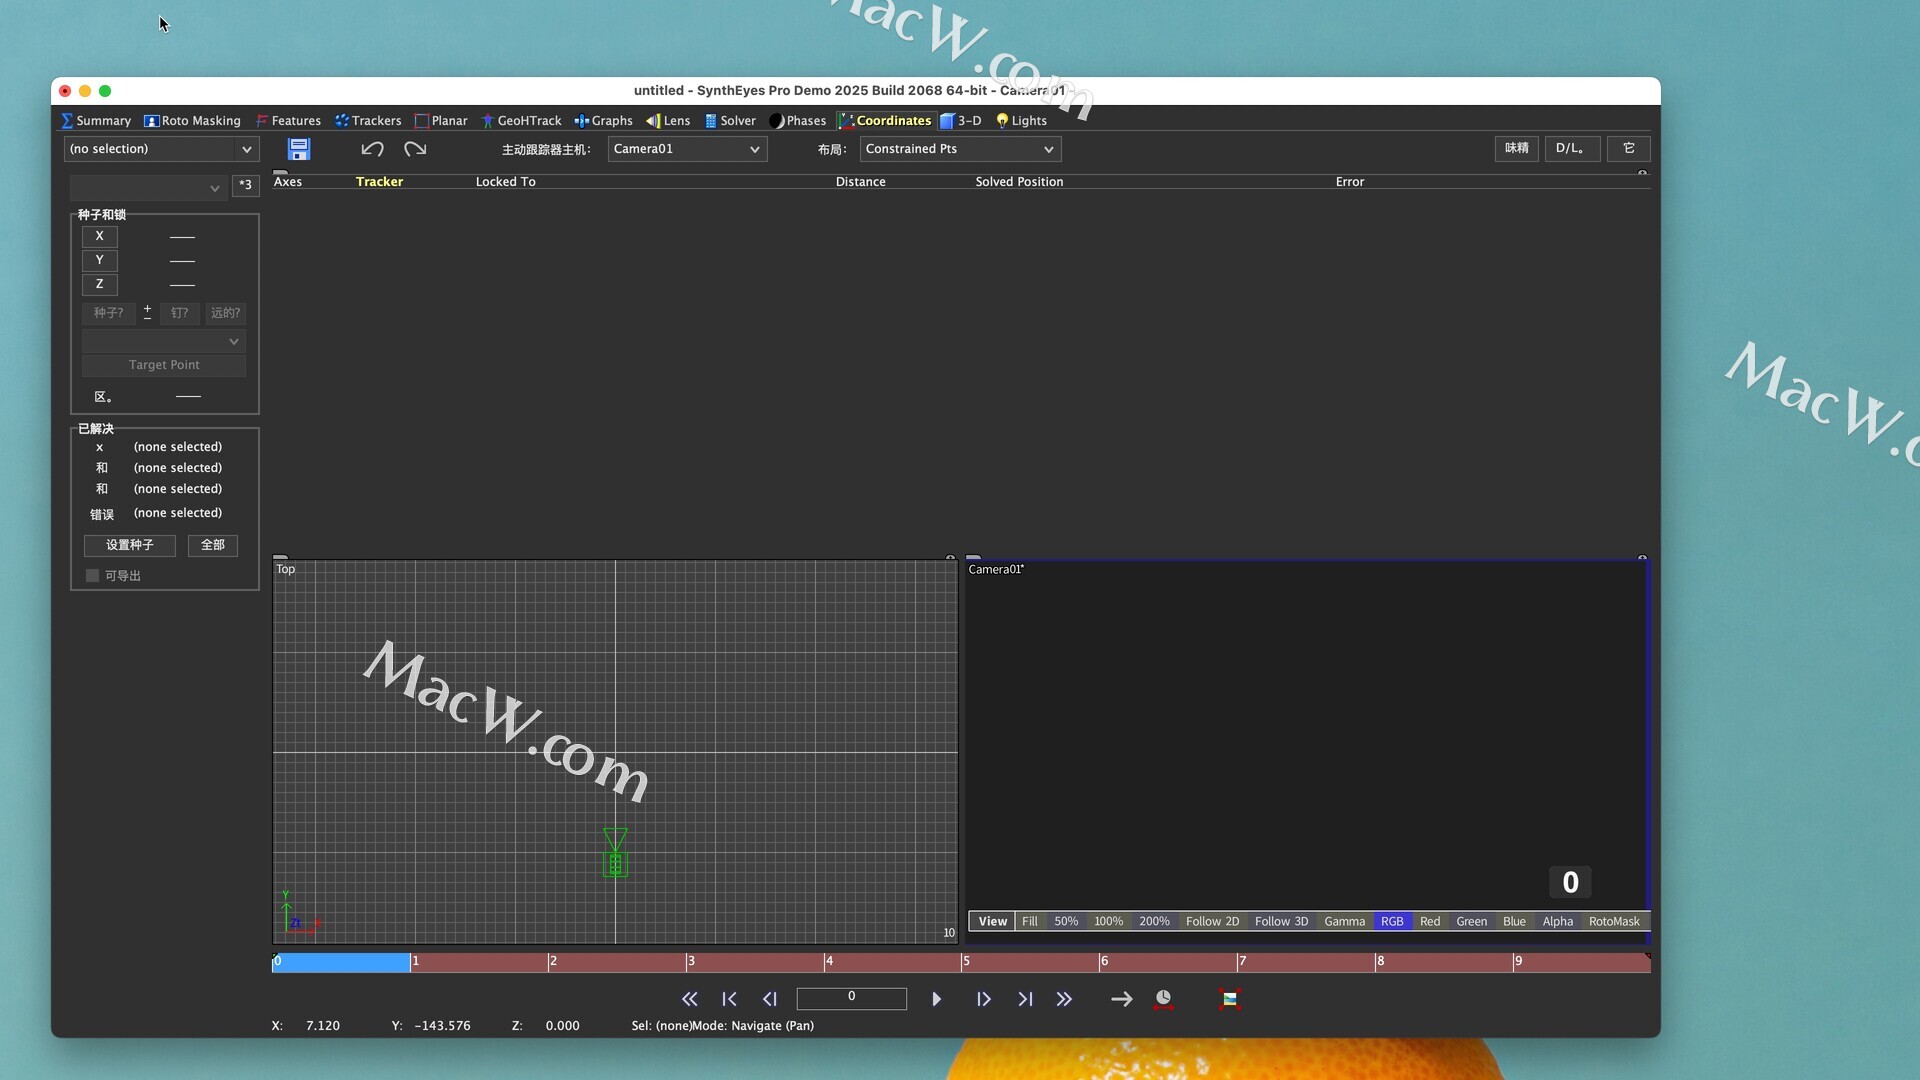Open the 3-D room
The height and width of the screenshot is (1080, 1920).
(x=960, y=121)
